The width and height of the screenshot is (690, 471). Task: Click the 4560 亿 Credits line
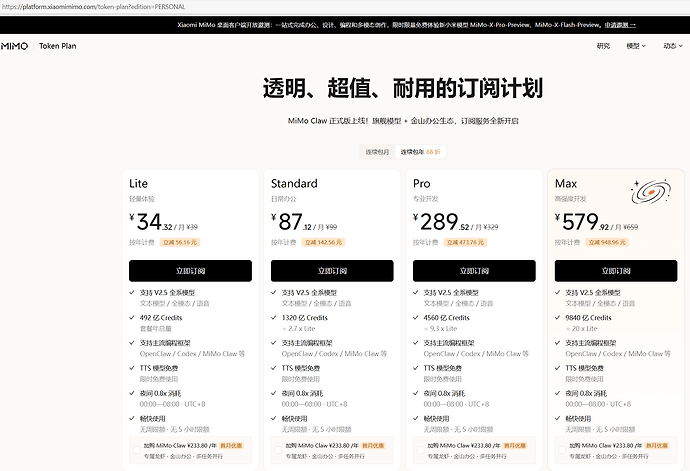447,318
